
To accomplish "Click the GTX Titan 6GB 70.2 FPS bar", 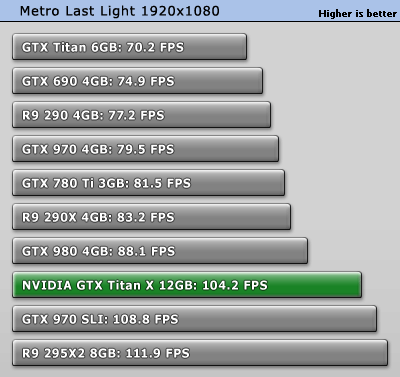I will (x=130, y=47).
